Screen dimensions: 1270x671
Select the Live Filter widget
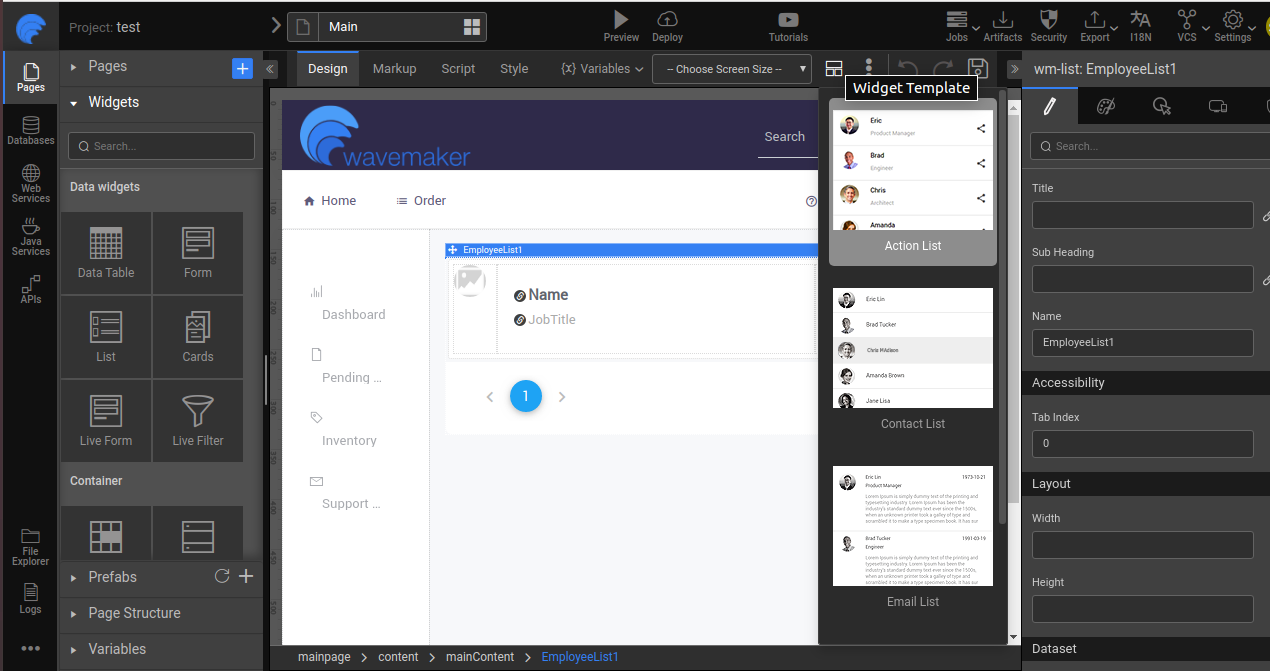198,421
